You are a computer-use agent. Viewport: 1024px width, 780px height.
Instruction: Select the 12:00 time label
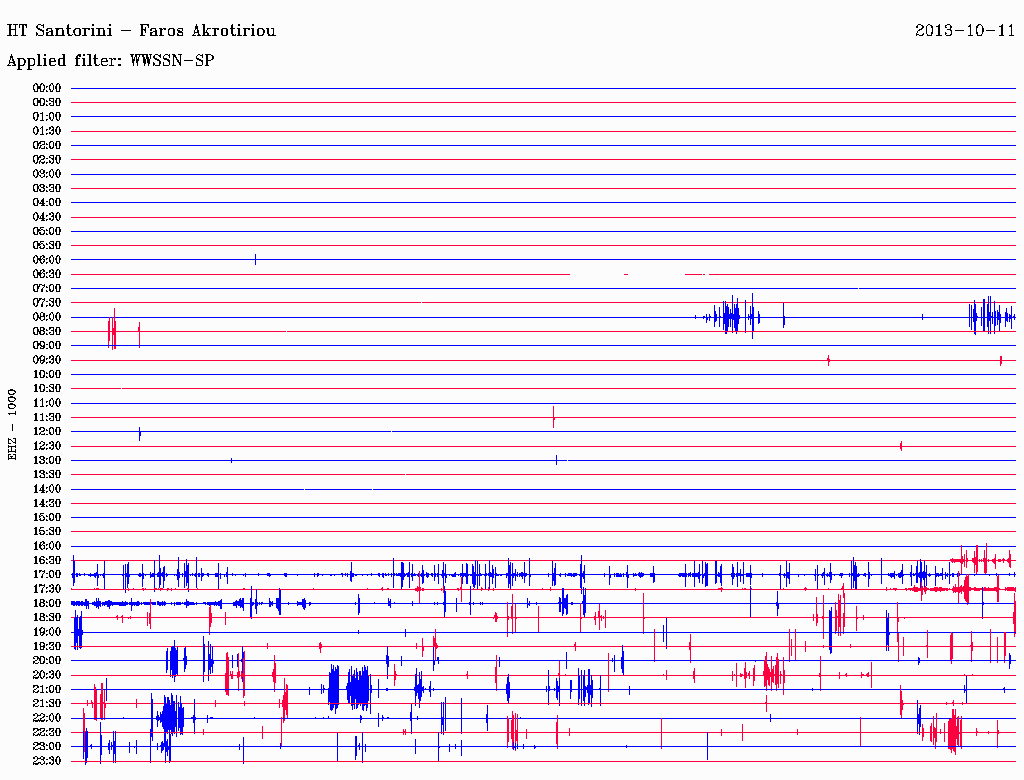coord(47,432)
